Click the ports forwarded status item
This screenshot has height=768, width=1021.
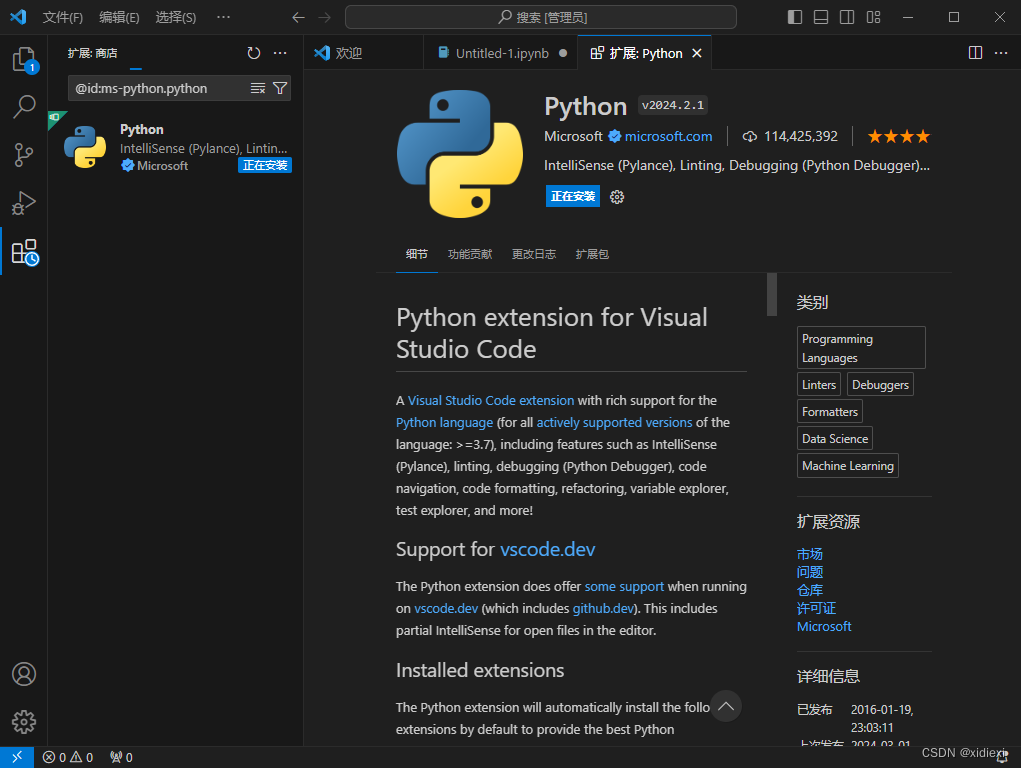pos(121,757)
